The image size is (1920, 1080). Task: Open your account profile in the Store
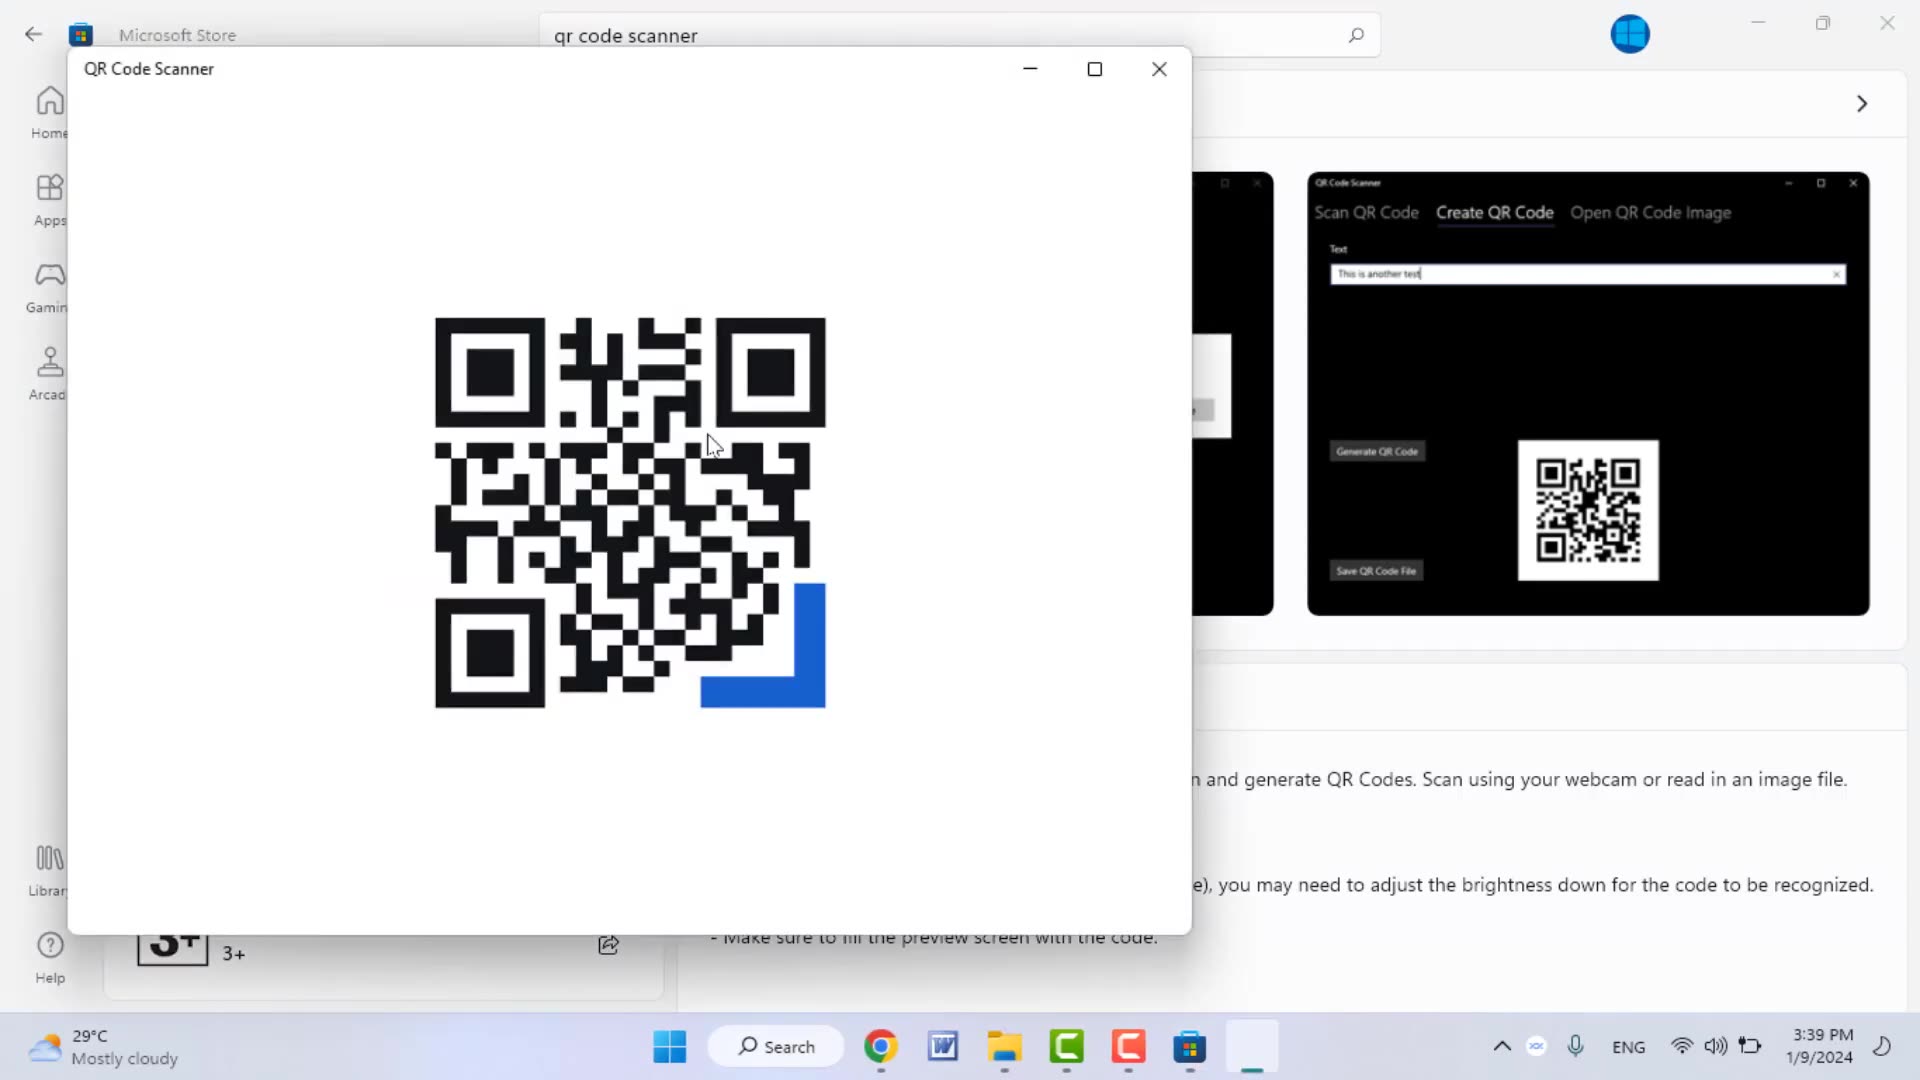(1630, 33)
